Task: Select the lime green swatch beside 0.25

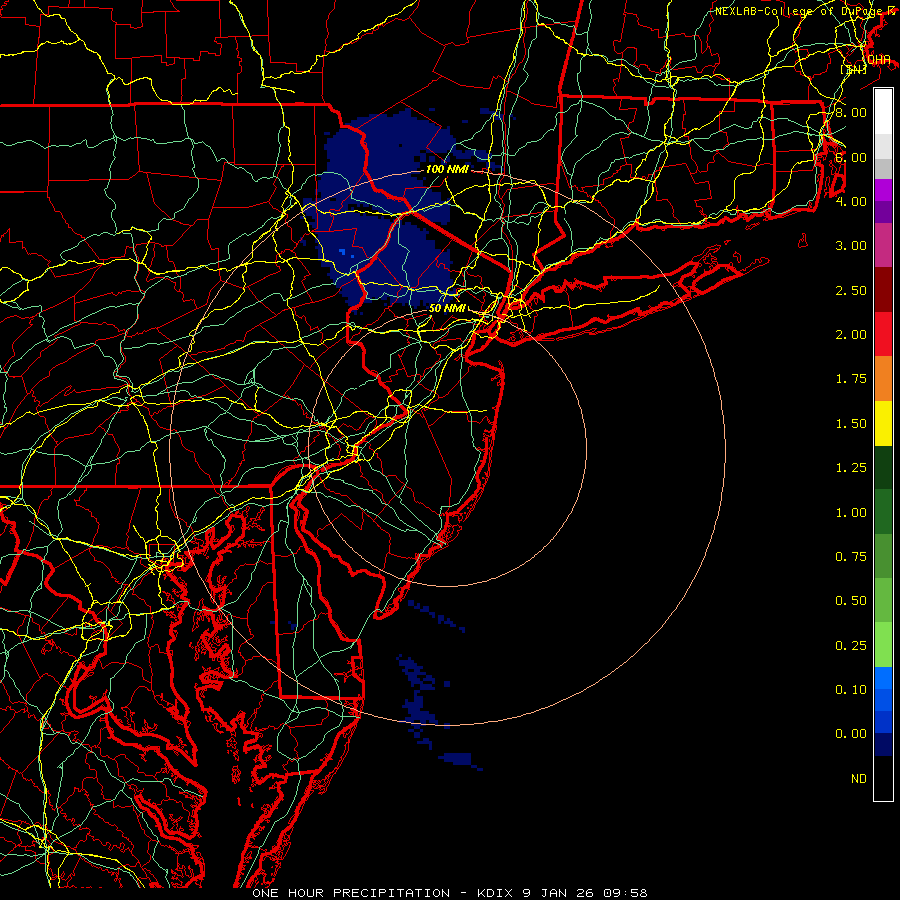Action: tap(883, 645)
